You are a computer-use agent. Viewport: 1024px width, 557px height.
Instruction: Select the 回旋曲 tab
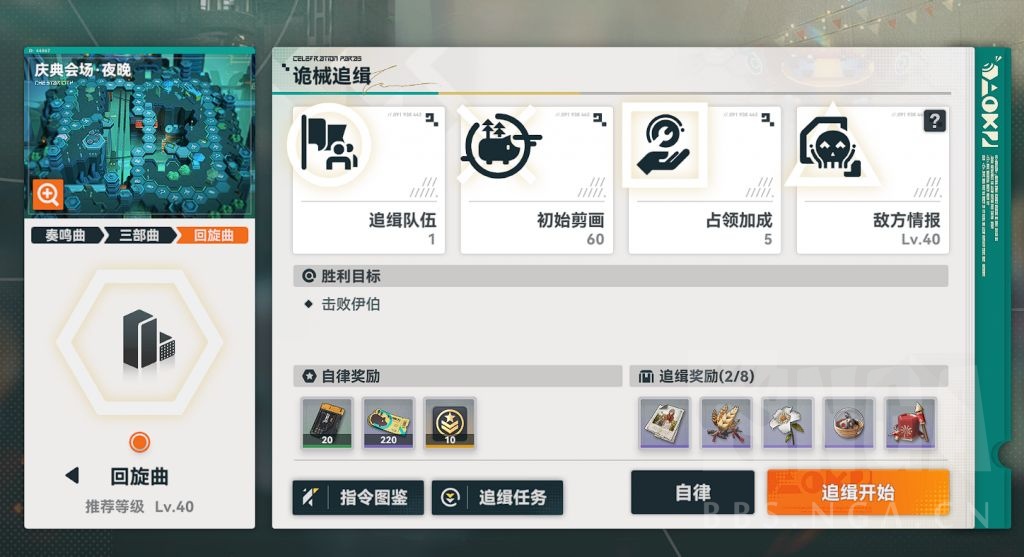[x=213, y=235]
